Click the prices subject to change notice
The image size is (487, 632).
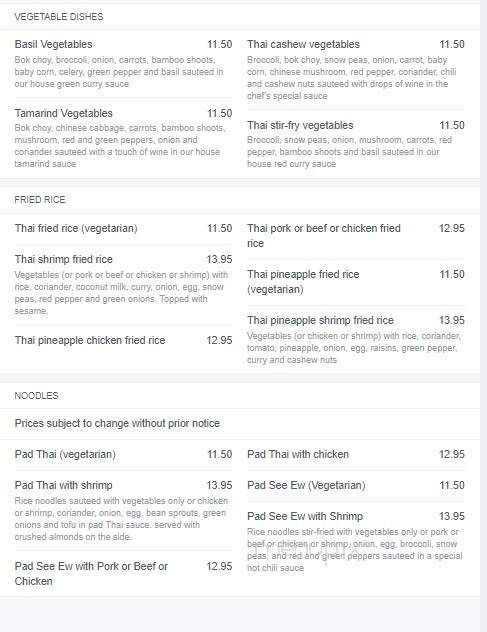pyautogui.click(x=117, y=424)
